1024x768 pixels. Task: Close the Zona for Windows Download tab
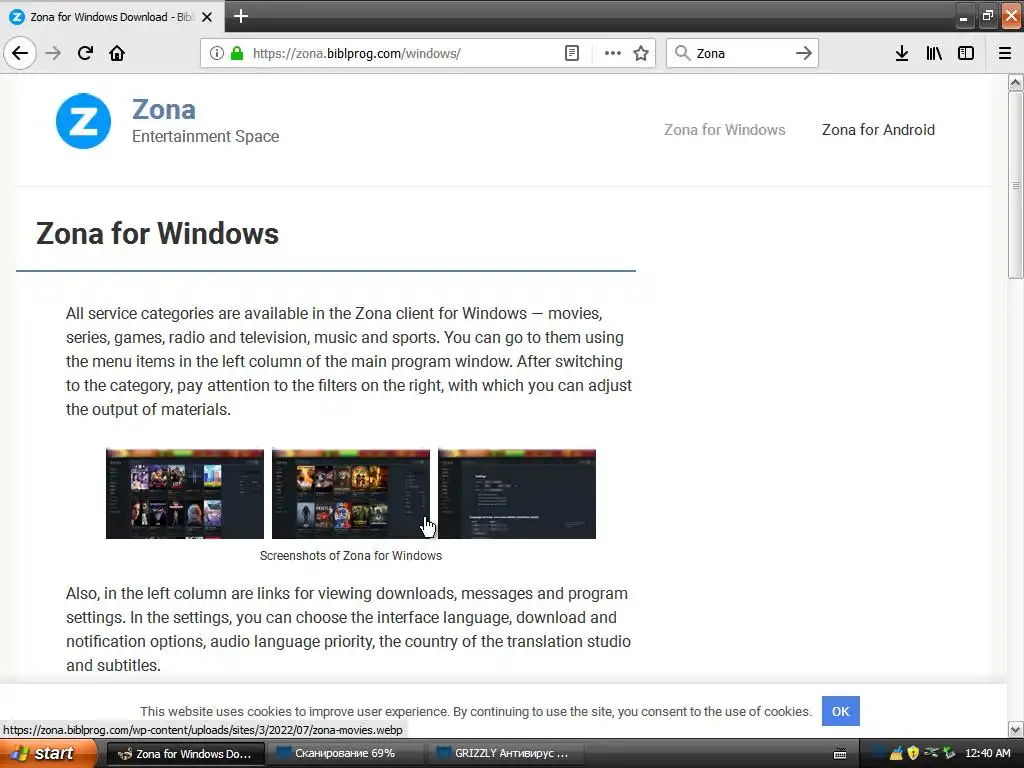pos(207,17)
